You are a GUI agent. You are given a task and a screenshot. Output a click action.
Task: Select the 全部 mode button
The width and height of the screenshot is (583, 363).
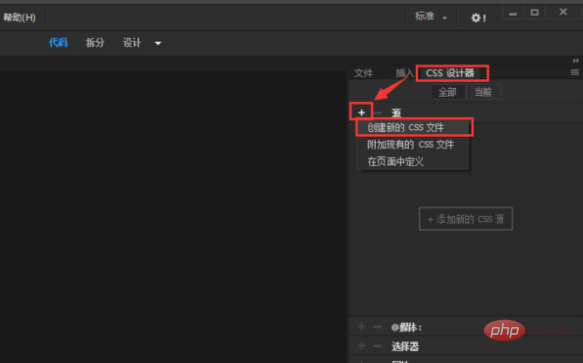pyautogui.click(x=447, y=92)
